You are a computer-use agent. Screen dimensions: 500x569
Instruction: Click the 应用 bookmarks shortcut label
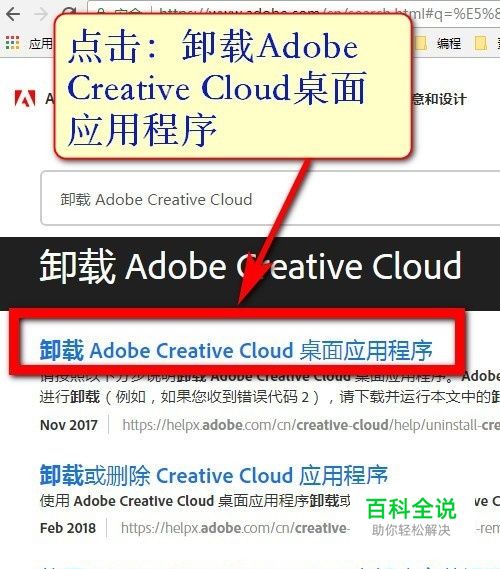point(41,44)
